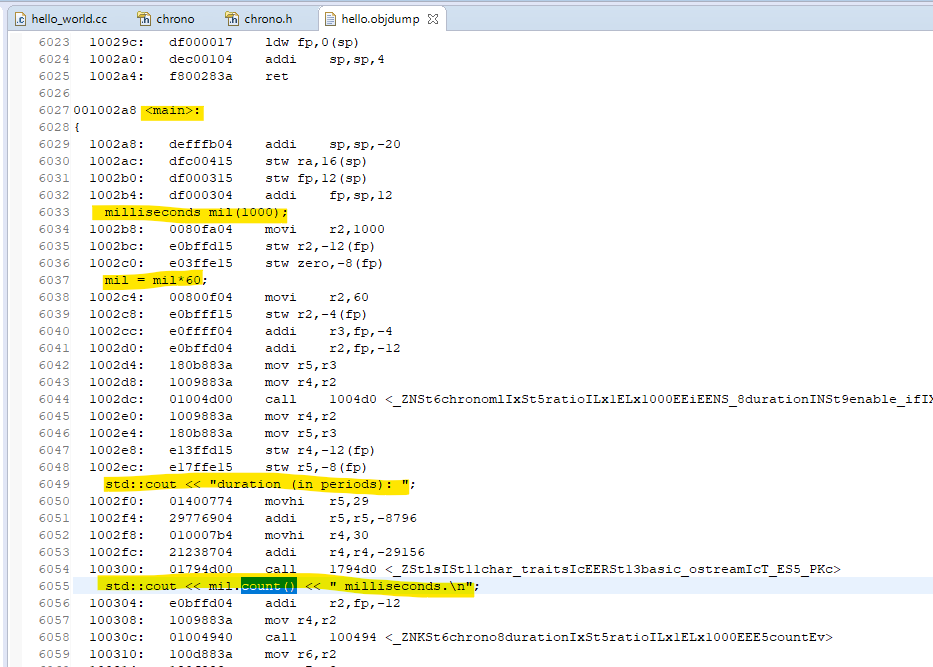Screen dimensions: 933x667
Task: Click 'movhi r5,29' instruction
Action: (317, 502)
